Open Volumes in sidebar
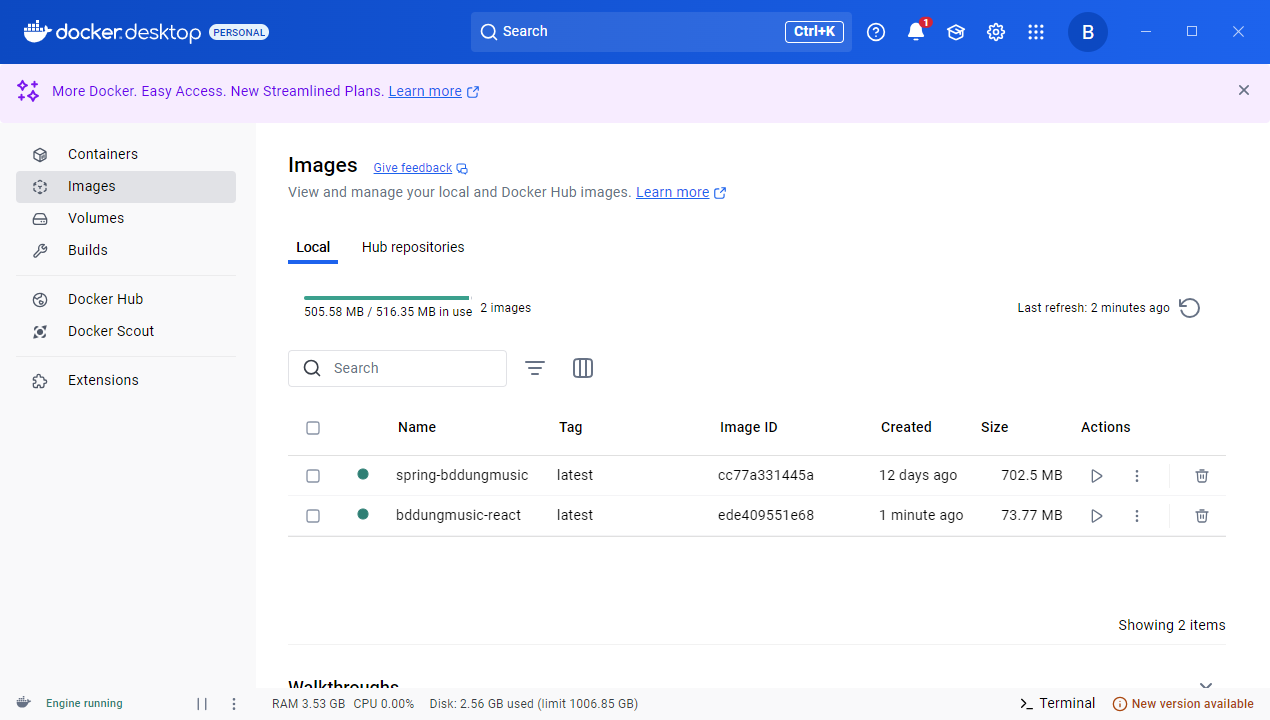Image resolution: width=1270 pixels, height=720 pixels. [x=126, y=218]
